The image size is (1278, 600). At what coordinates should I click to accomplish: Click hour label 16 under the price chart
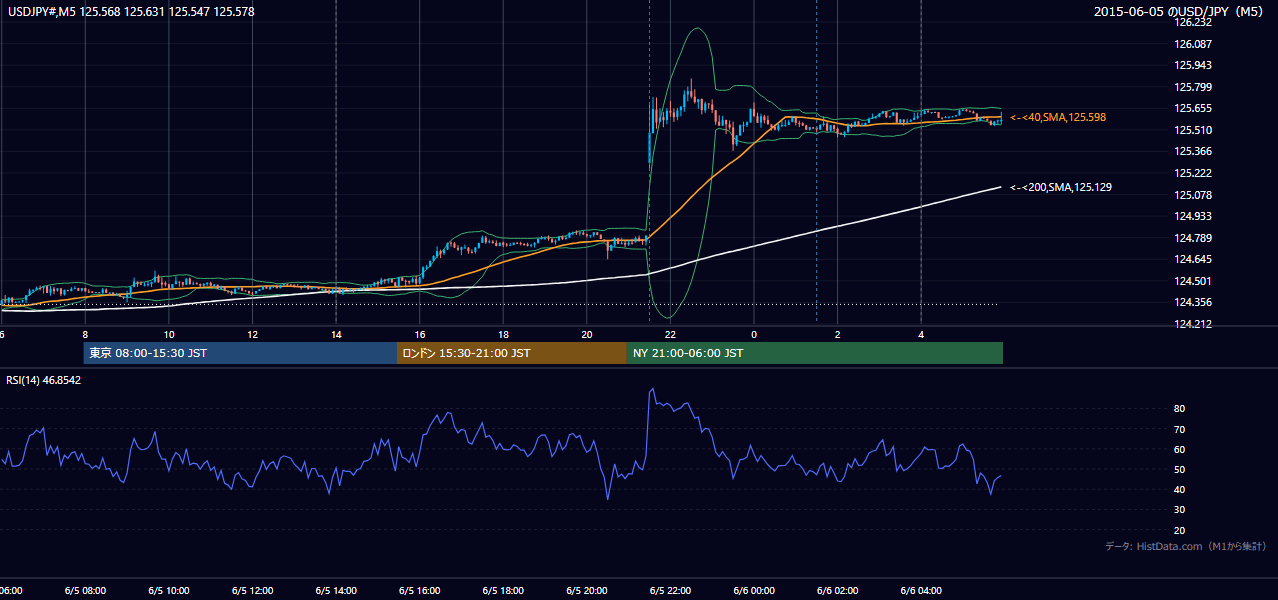coord(420,334)
